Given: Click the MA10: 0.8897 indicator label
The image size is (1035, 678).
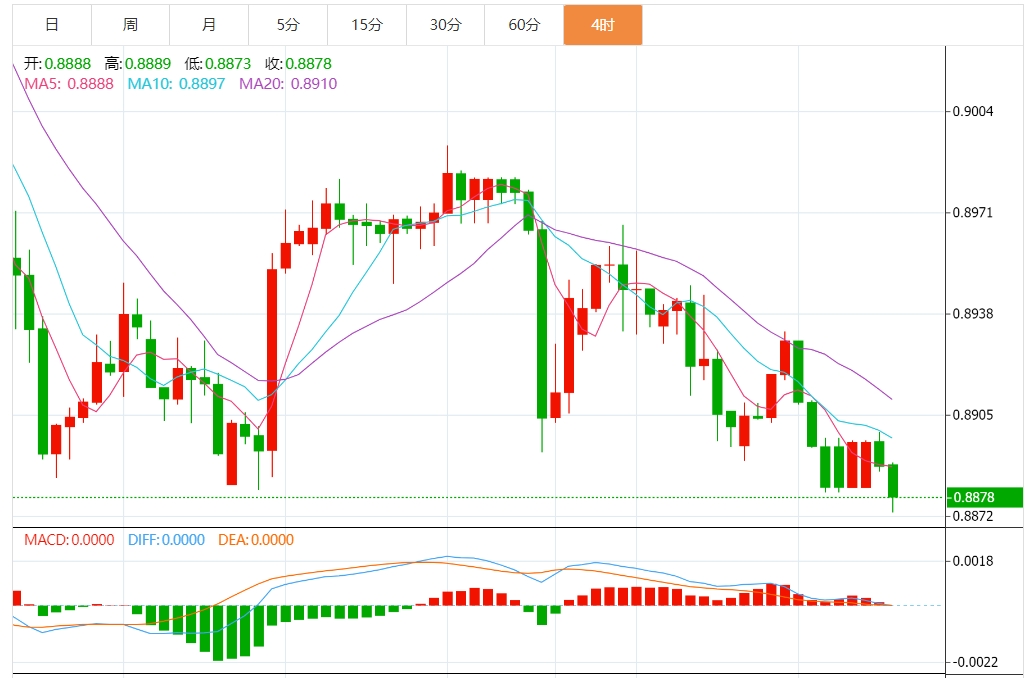Looking at the screenshot, I should pos(176,84).
